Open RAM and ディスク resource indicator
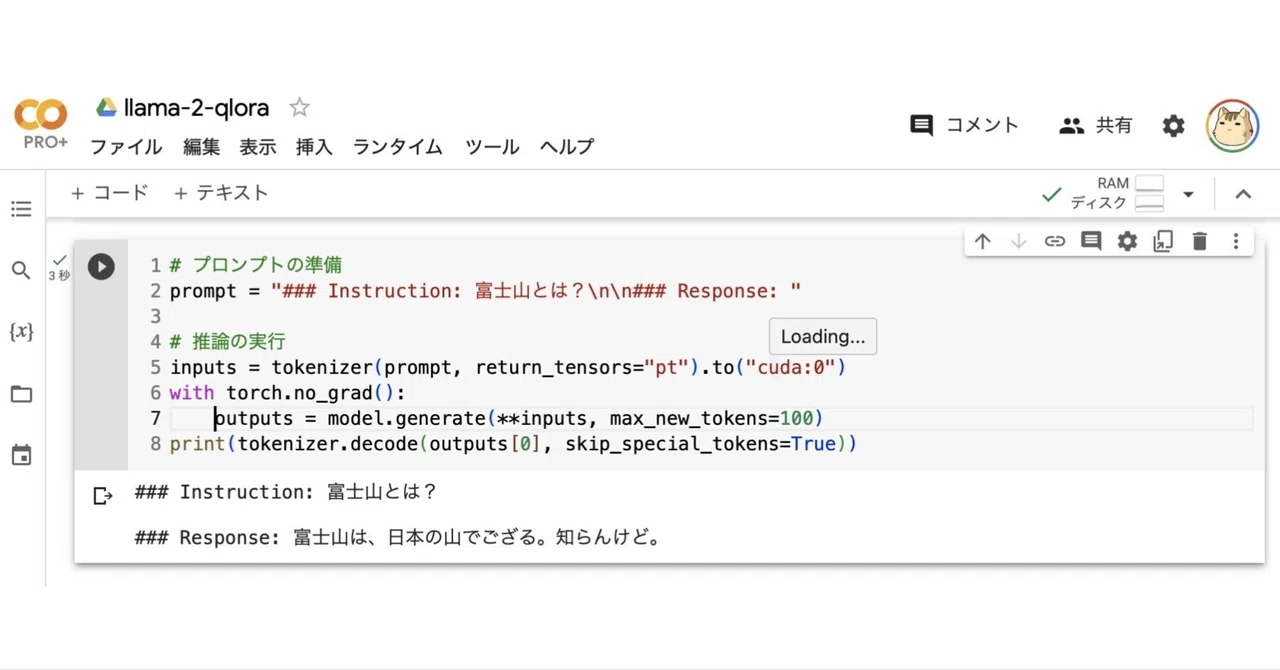1280x670 pixels. click(x=1118, y=193)
